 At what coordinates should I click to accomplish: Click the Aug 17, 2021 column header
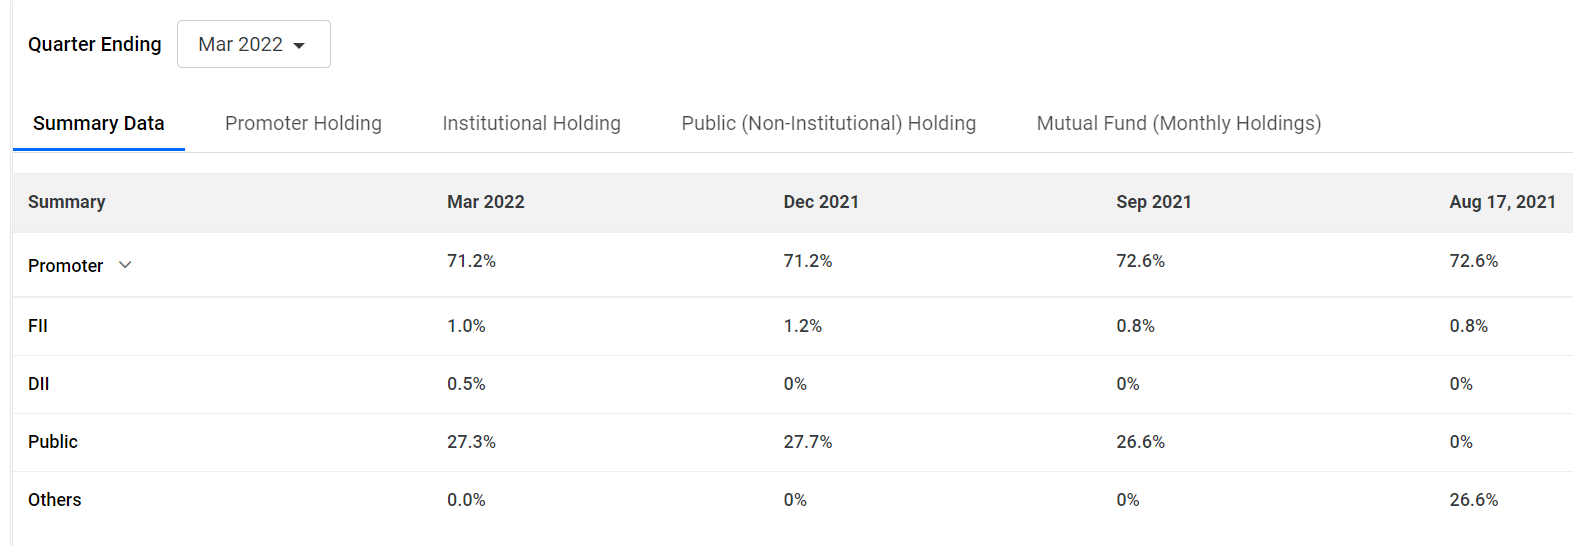1502,202
